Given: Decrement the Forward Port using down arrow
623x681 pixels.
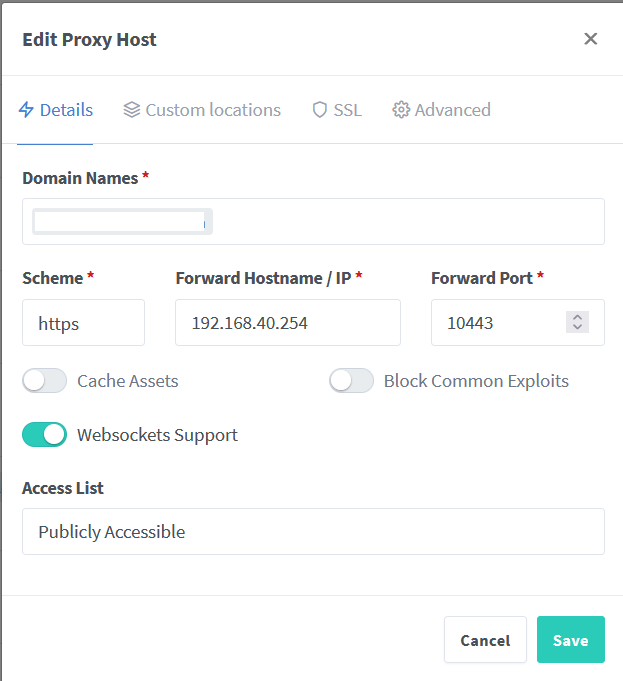Looking at the screenshot, I should [x=577, y=327].
